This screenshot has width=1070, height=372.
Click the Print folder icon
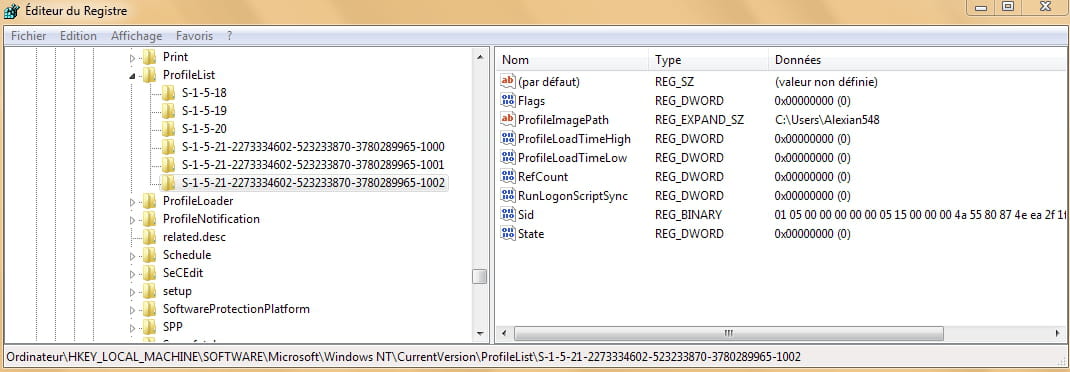click(x=149, y=57)
